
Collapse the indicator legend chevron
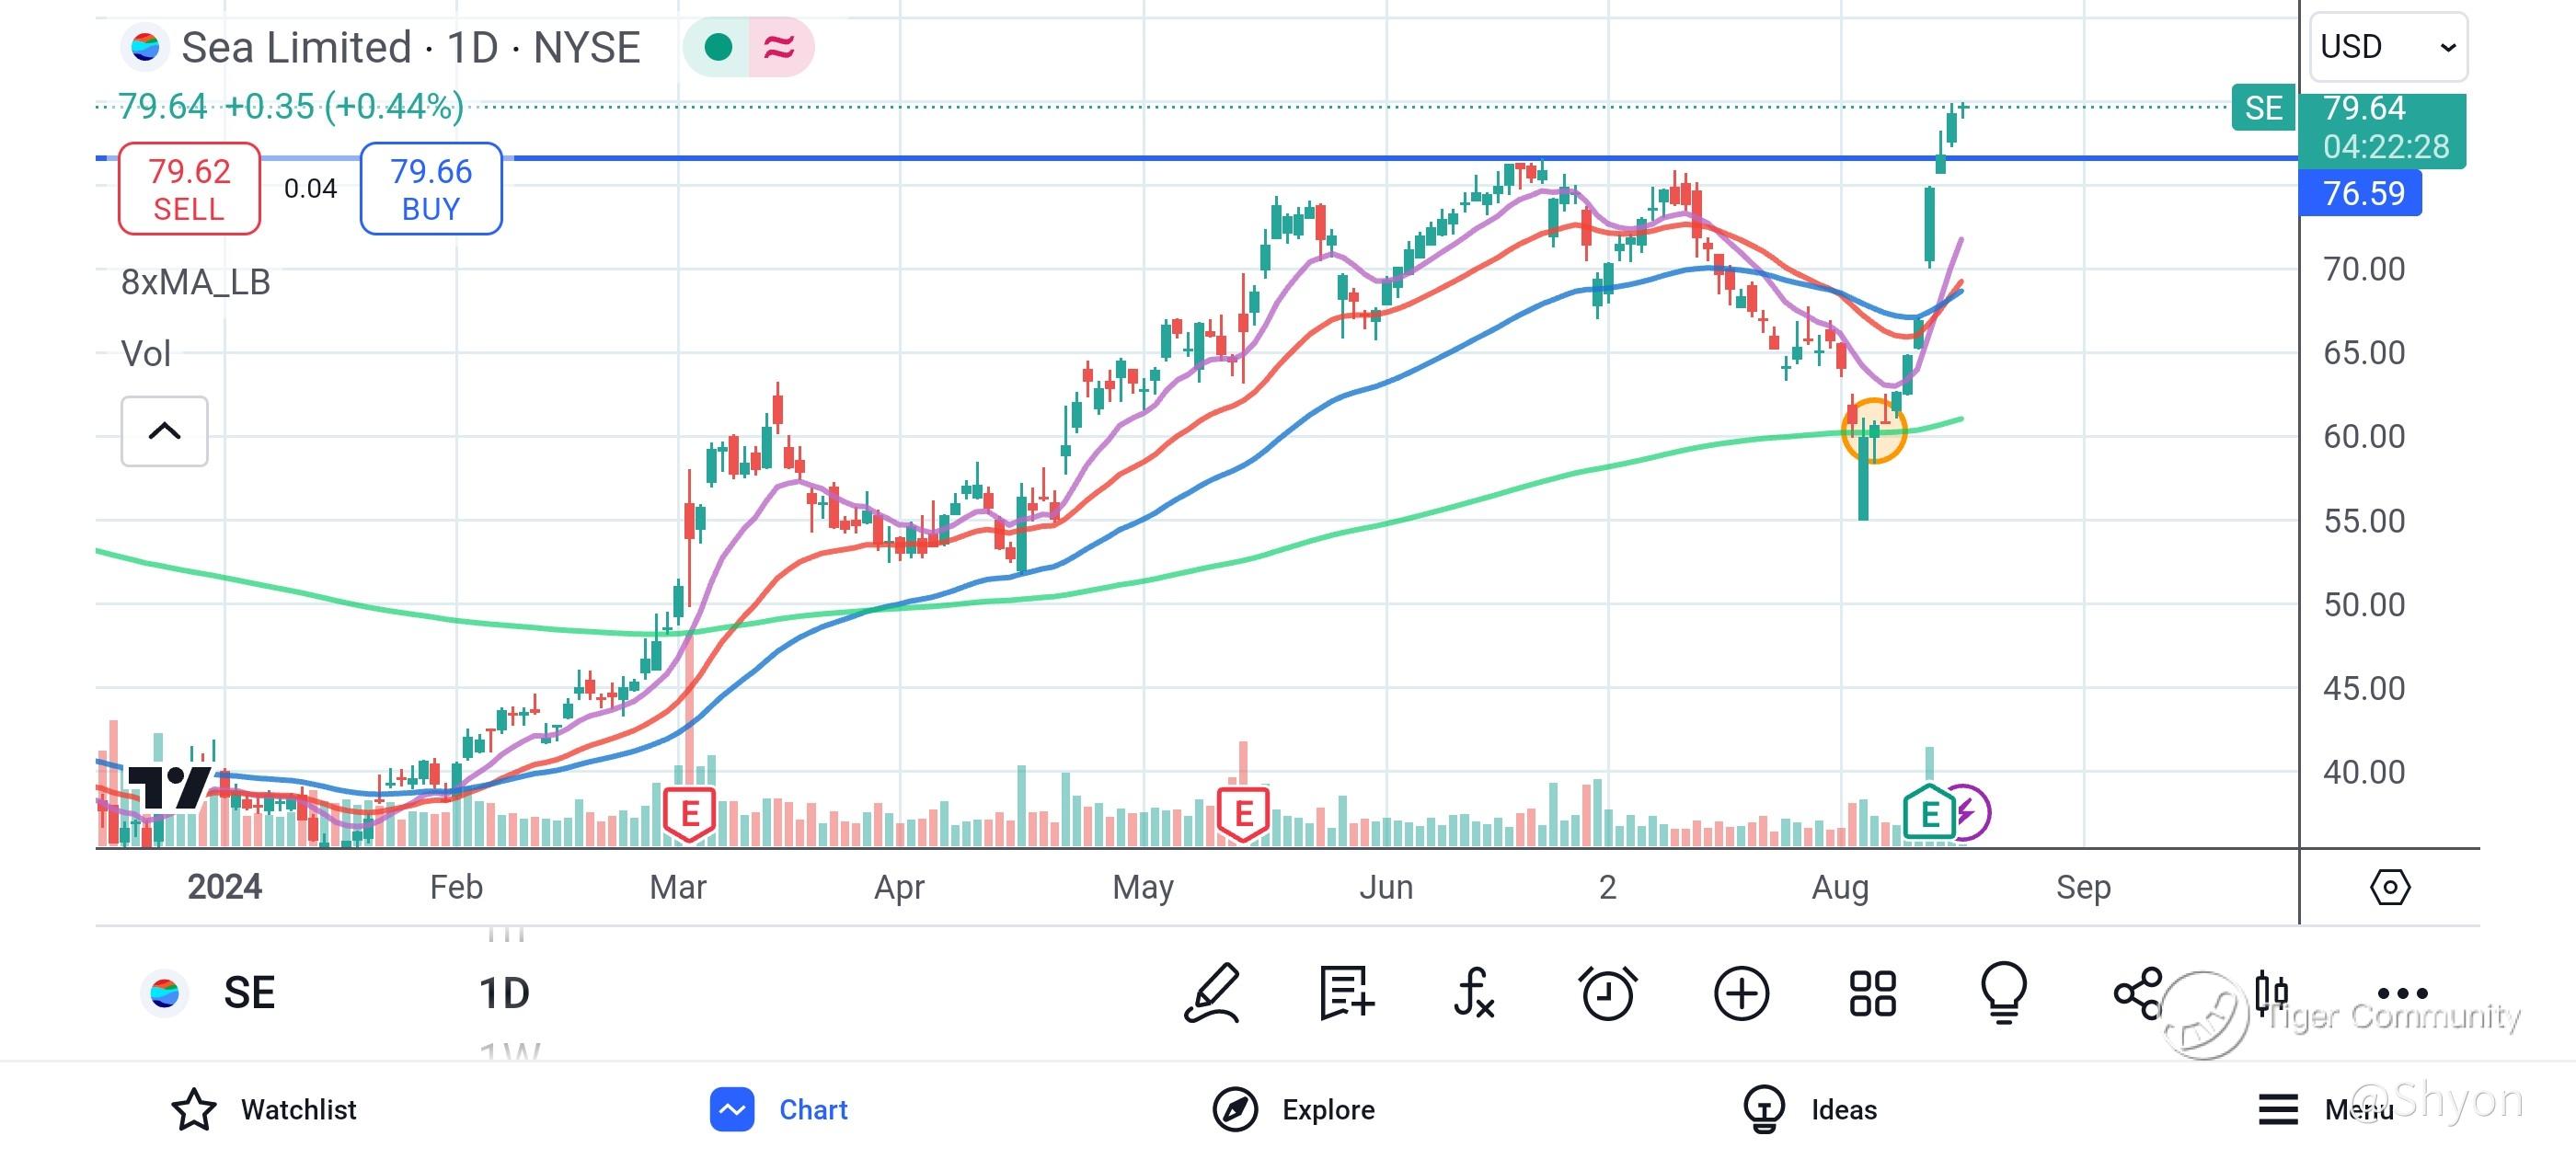click(x=164, y=431)
